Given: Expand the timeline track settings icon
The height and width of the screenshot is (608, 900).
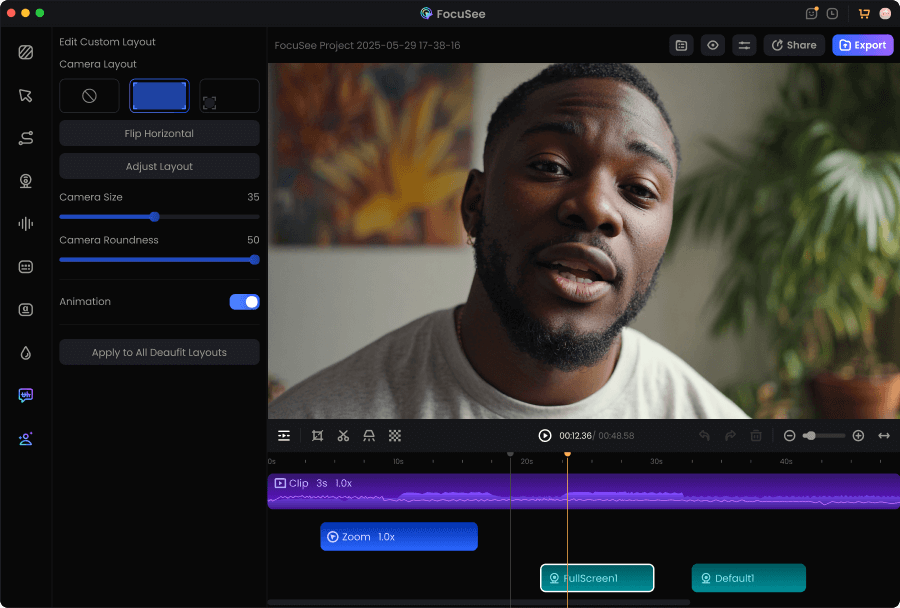Looking at the screenshot, I should point(284,436).
